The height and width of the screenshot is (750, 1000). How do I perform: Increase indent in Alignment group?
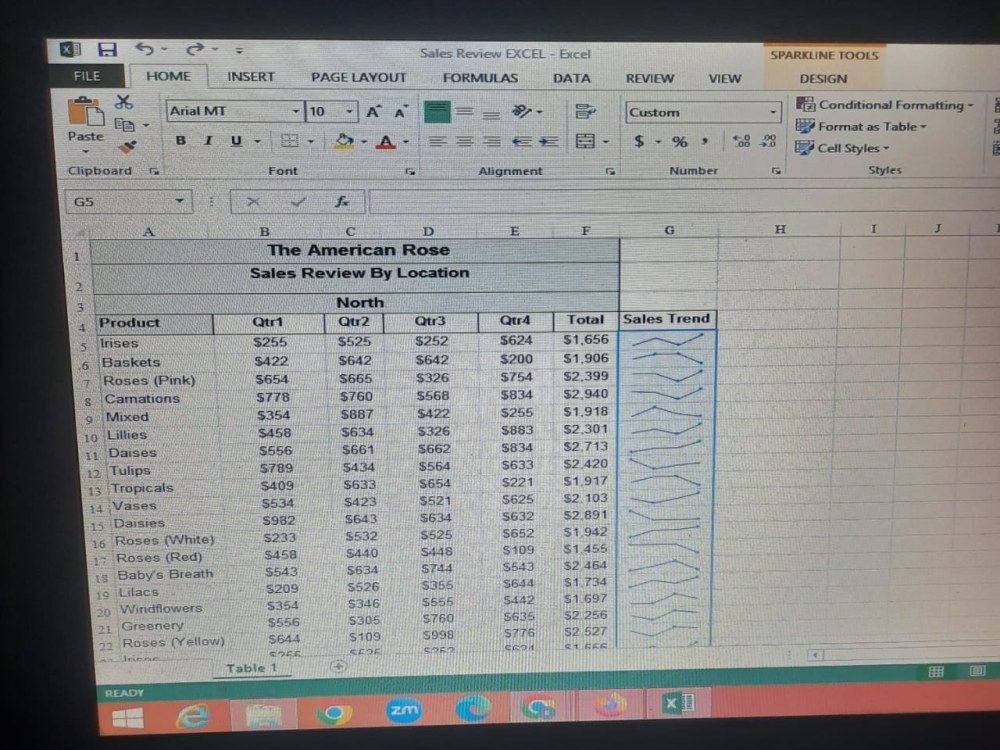[548, 142]
